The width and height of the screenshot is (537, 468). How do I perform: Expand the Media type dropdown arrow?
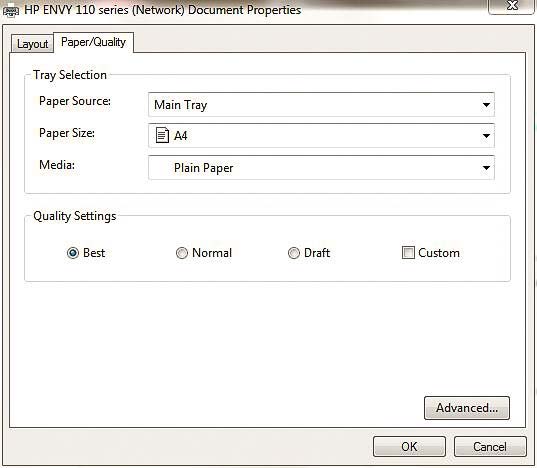pos(486,168)
